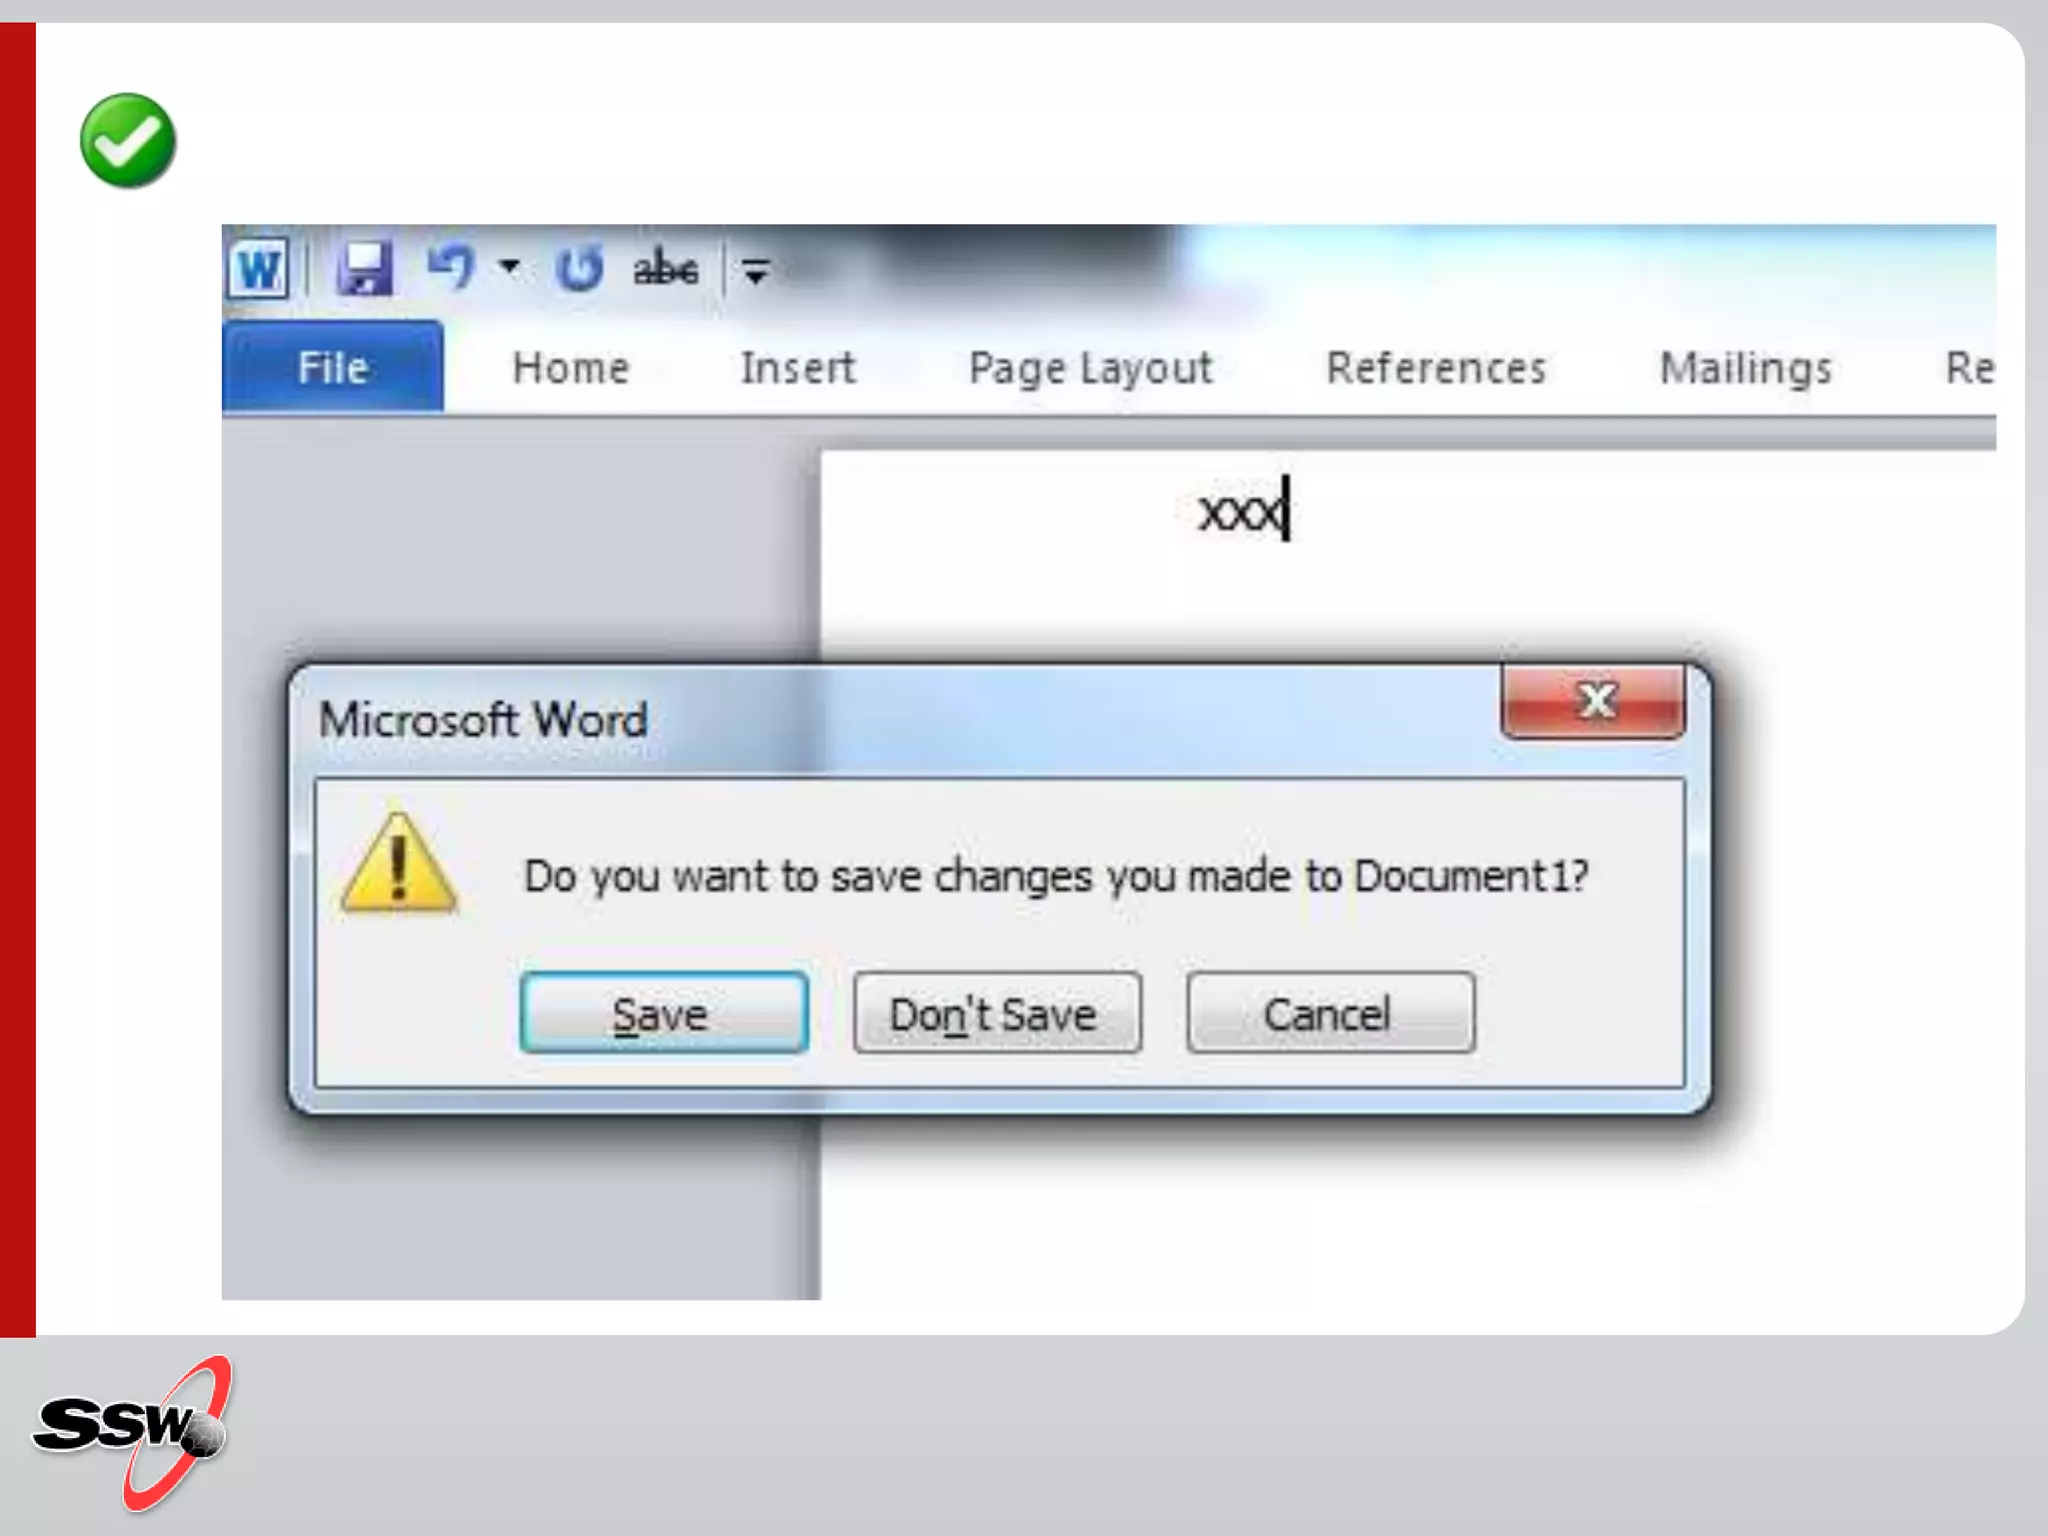This screenshot has height=1536, width=2048.
Task: Open the References tab
Action: click(1436, 368)
